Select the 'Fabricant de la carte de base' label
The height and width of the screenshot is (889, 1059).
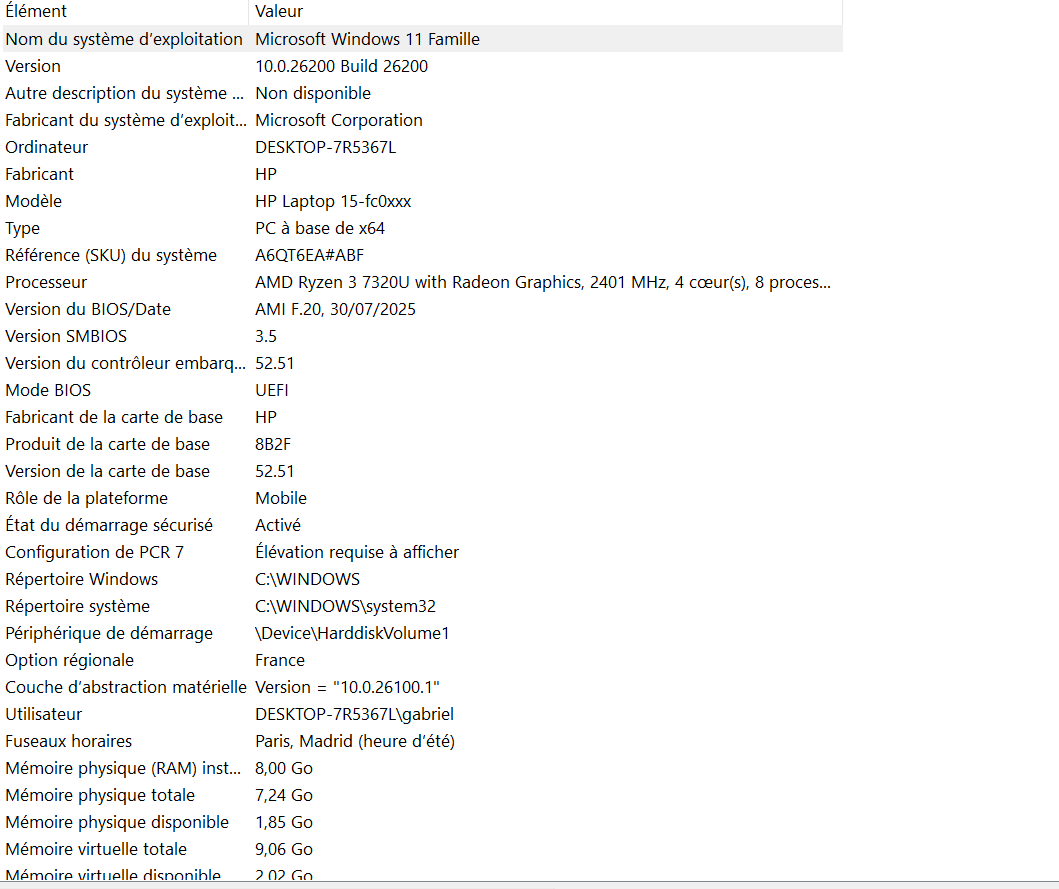coord(114,417)
